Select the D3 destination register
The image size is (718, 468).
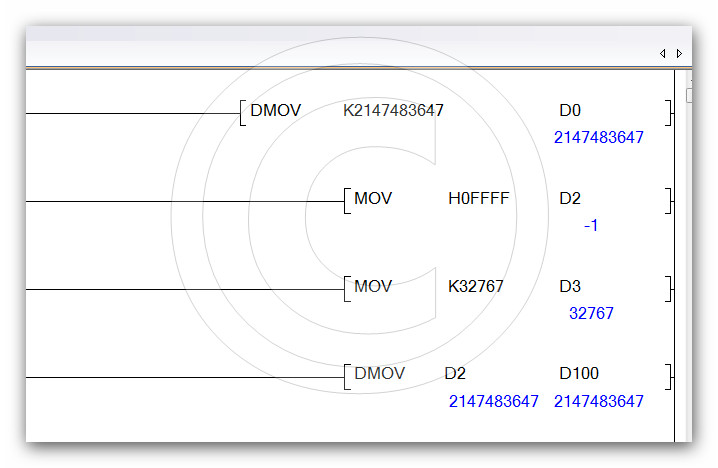[570, 286]
